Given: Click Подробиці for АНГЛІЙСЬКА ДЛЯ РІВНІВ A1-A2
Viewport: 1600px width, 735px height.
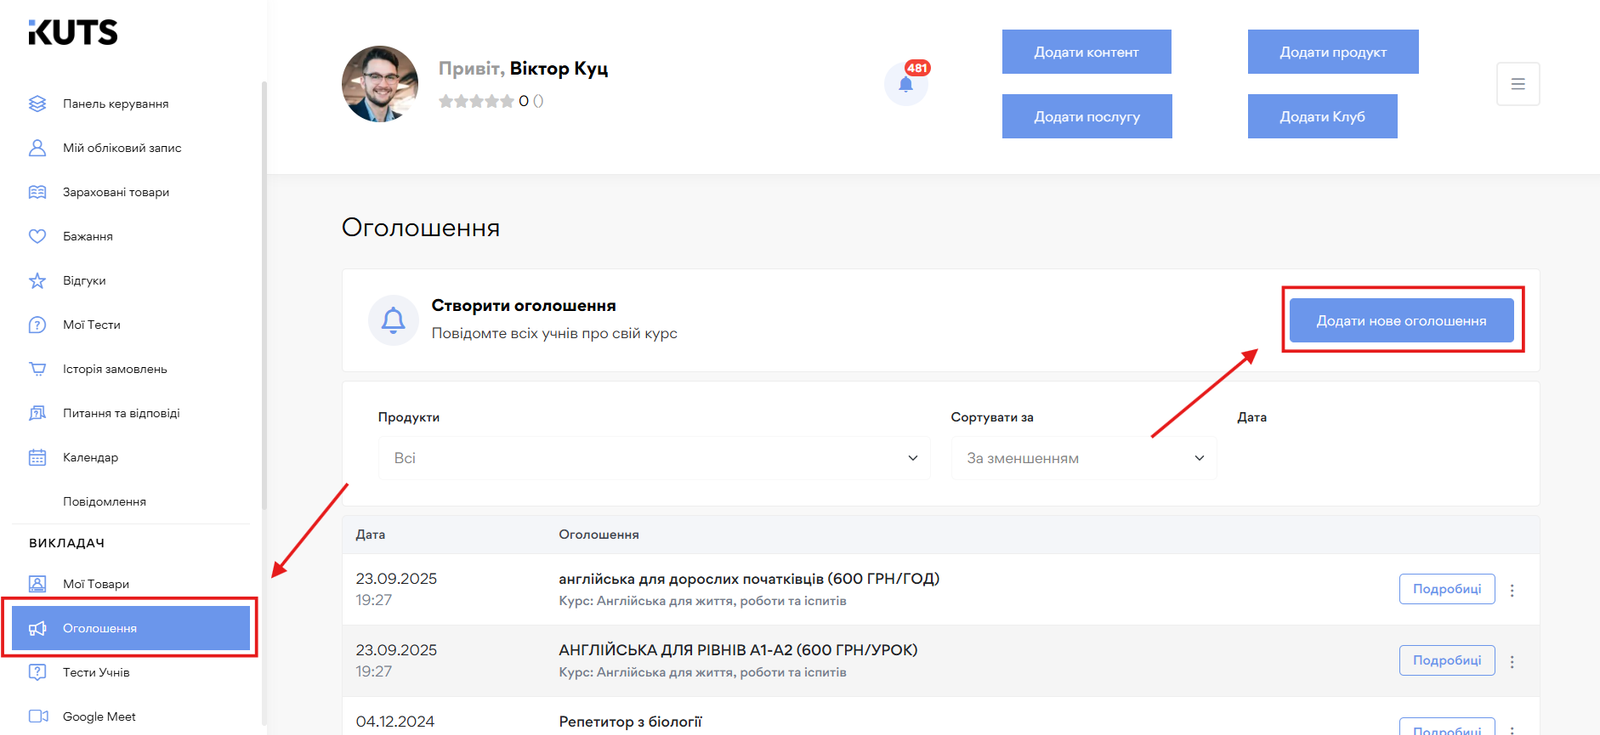Looking at the screenshot, I should coord(1447,660).
